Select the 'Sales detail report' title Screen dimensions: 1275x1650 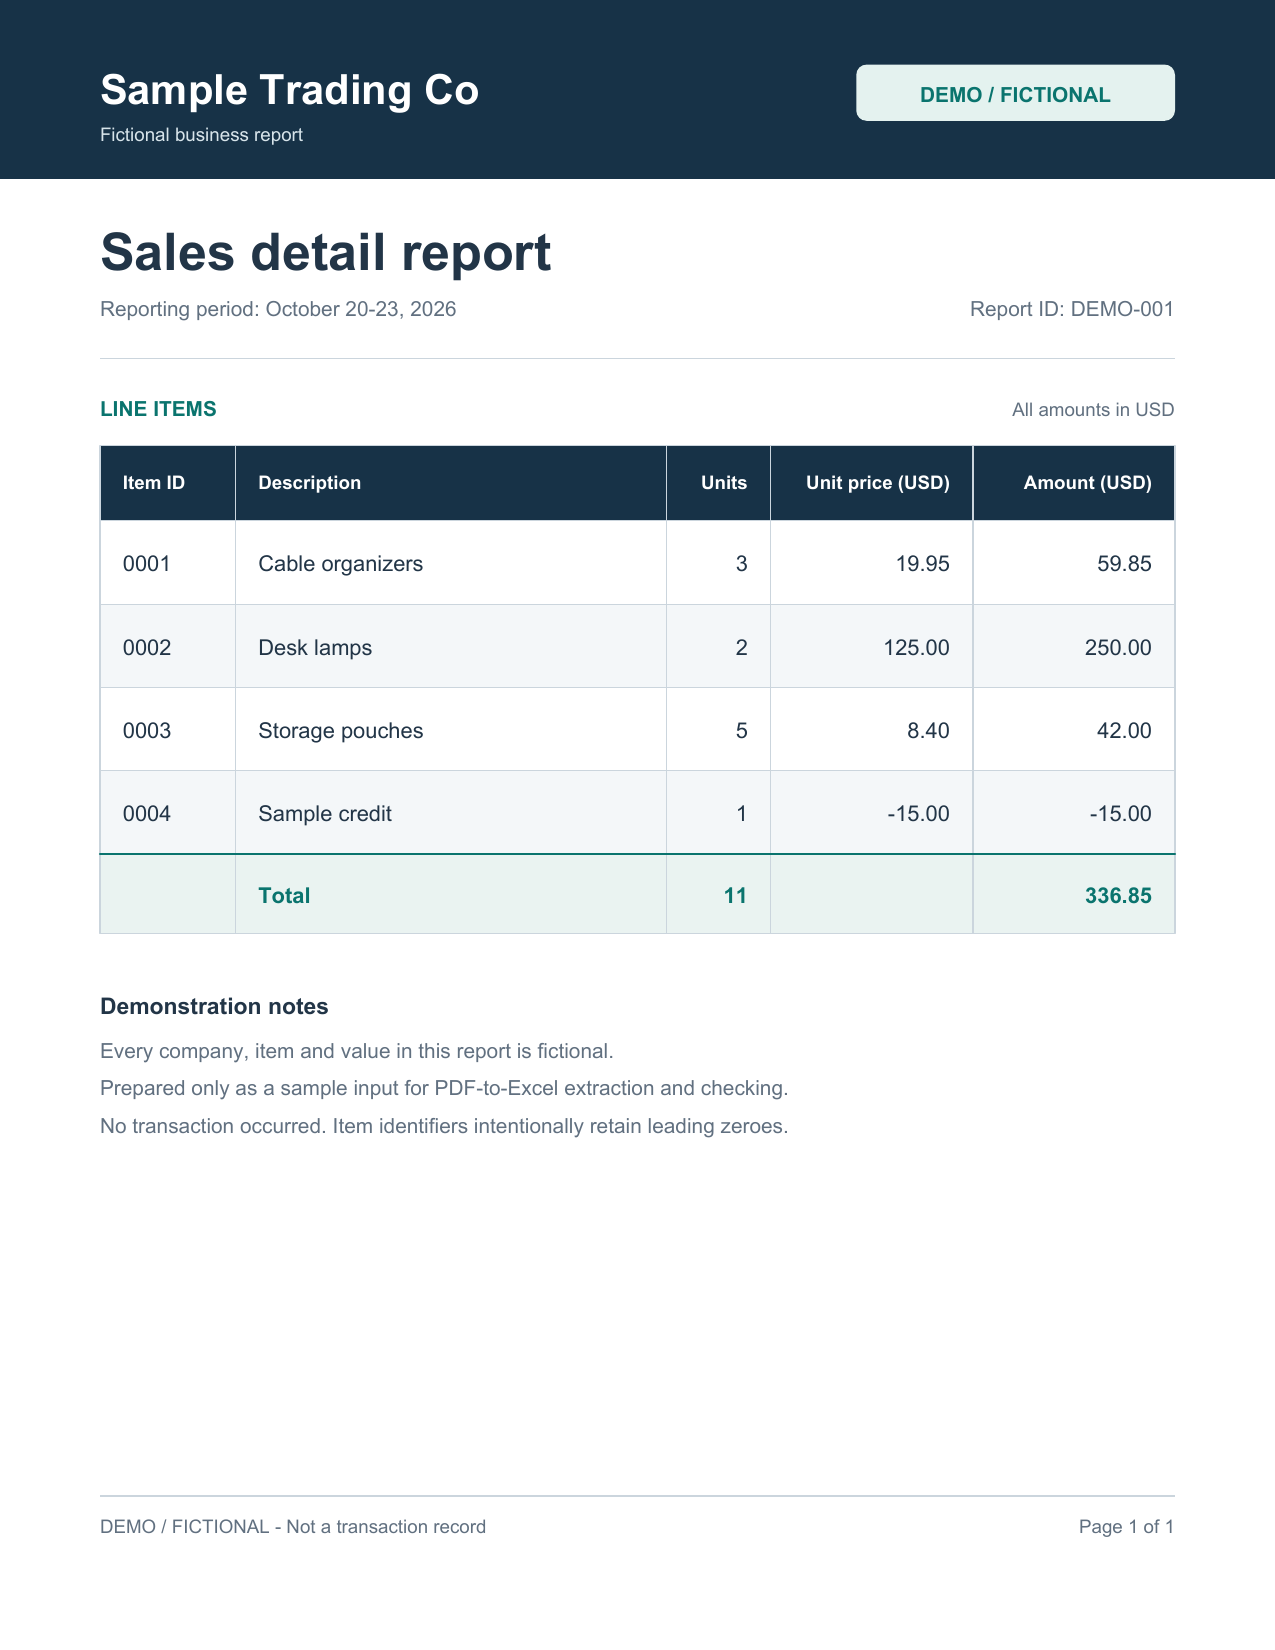pos(326,252)
